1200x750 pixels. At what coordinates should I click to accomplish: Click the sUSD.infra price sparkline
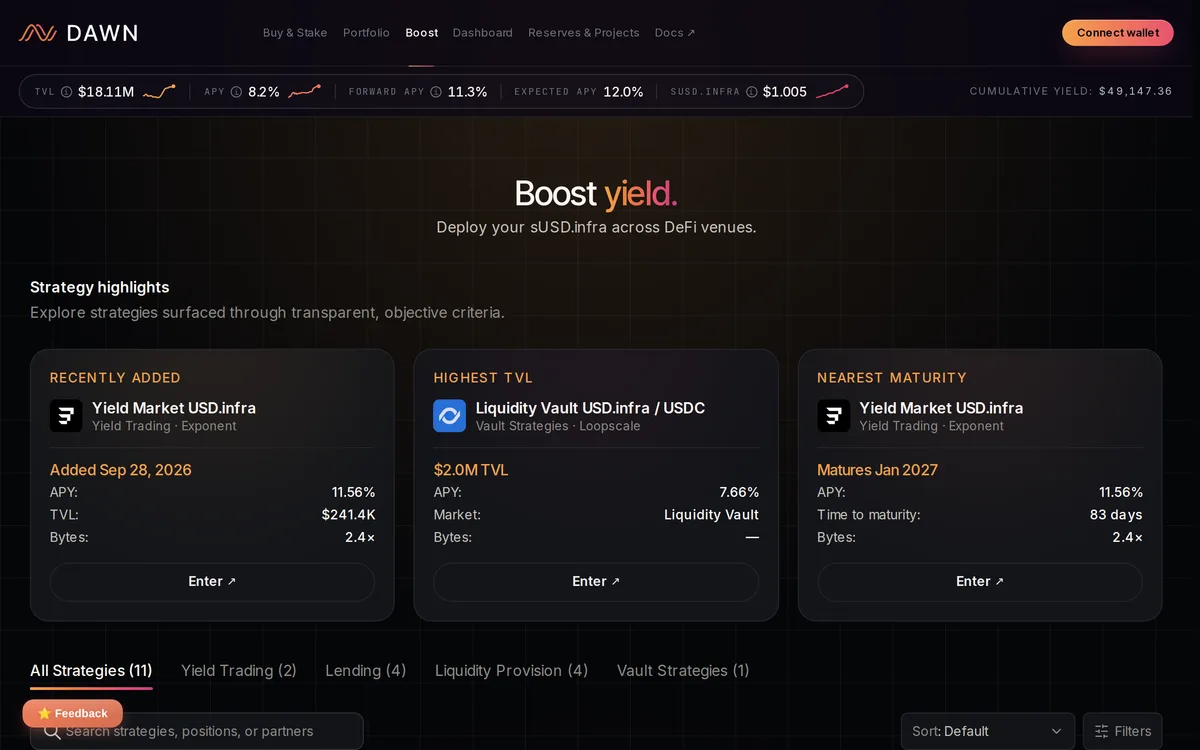[x=832, y=92]
